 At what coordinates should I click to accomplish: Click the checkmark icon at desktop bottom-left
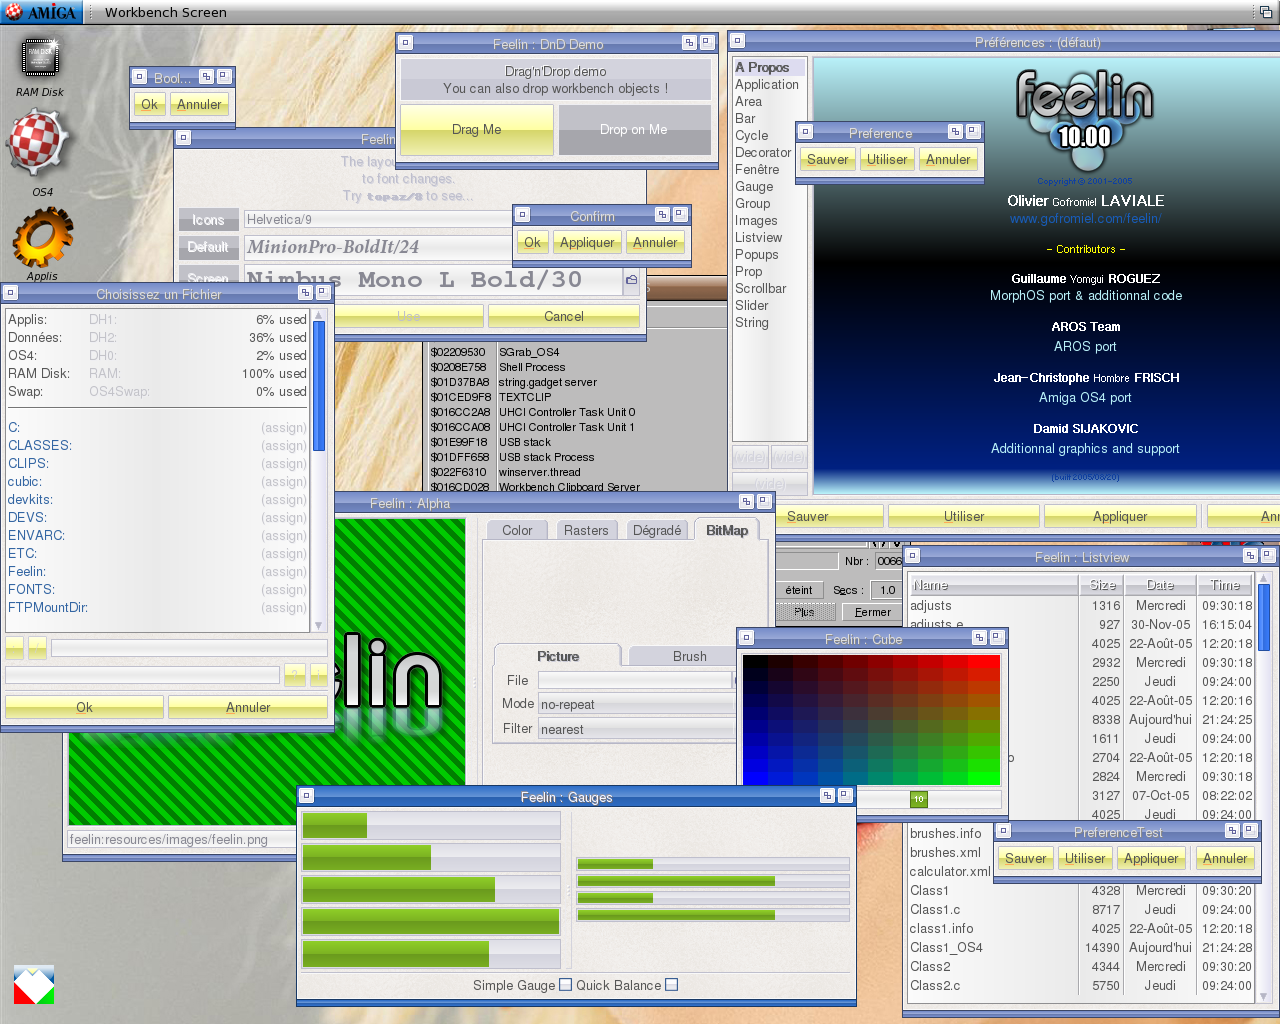pos(33,985)
